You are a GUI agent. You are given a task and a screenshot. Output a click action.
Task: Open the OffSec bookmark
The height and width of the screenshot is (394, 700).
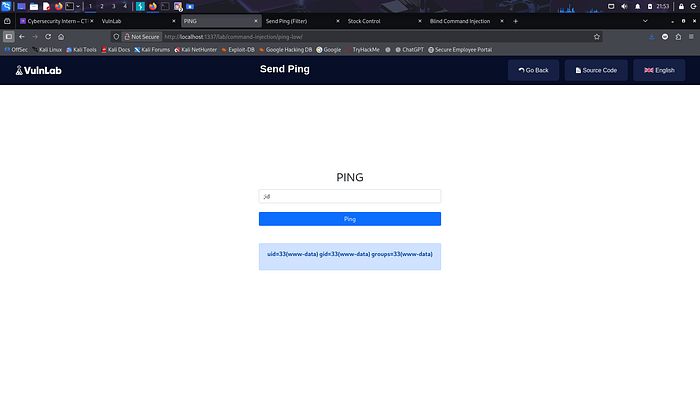16,50
